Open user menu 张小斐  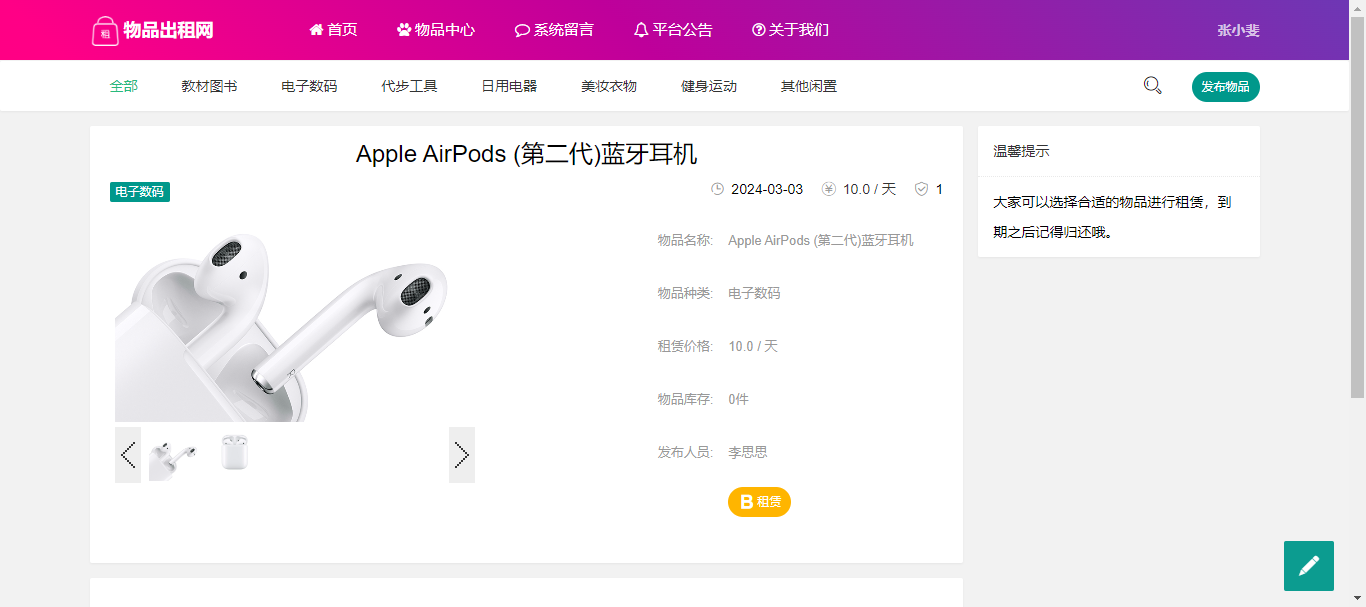[x=1238, y=30]
